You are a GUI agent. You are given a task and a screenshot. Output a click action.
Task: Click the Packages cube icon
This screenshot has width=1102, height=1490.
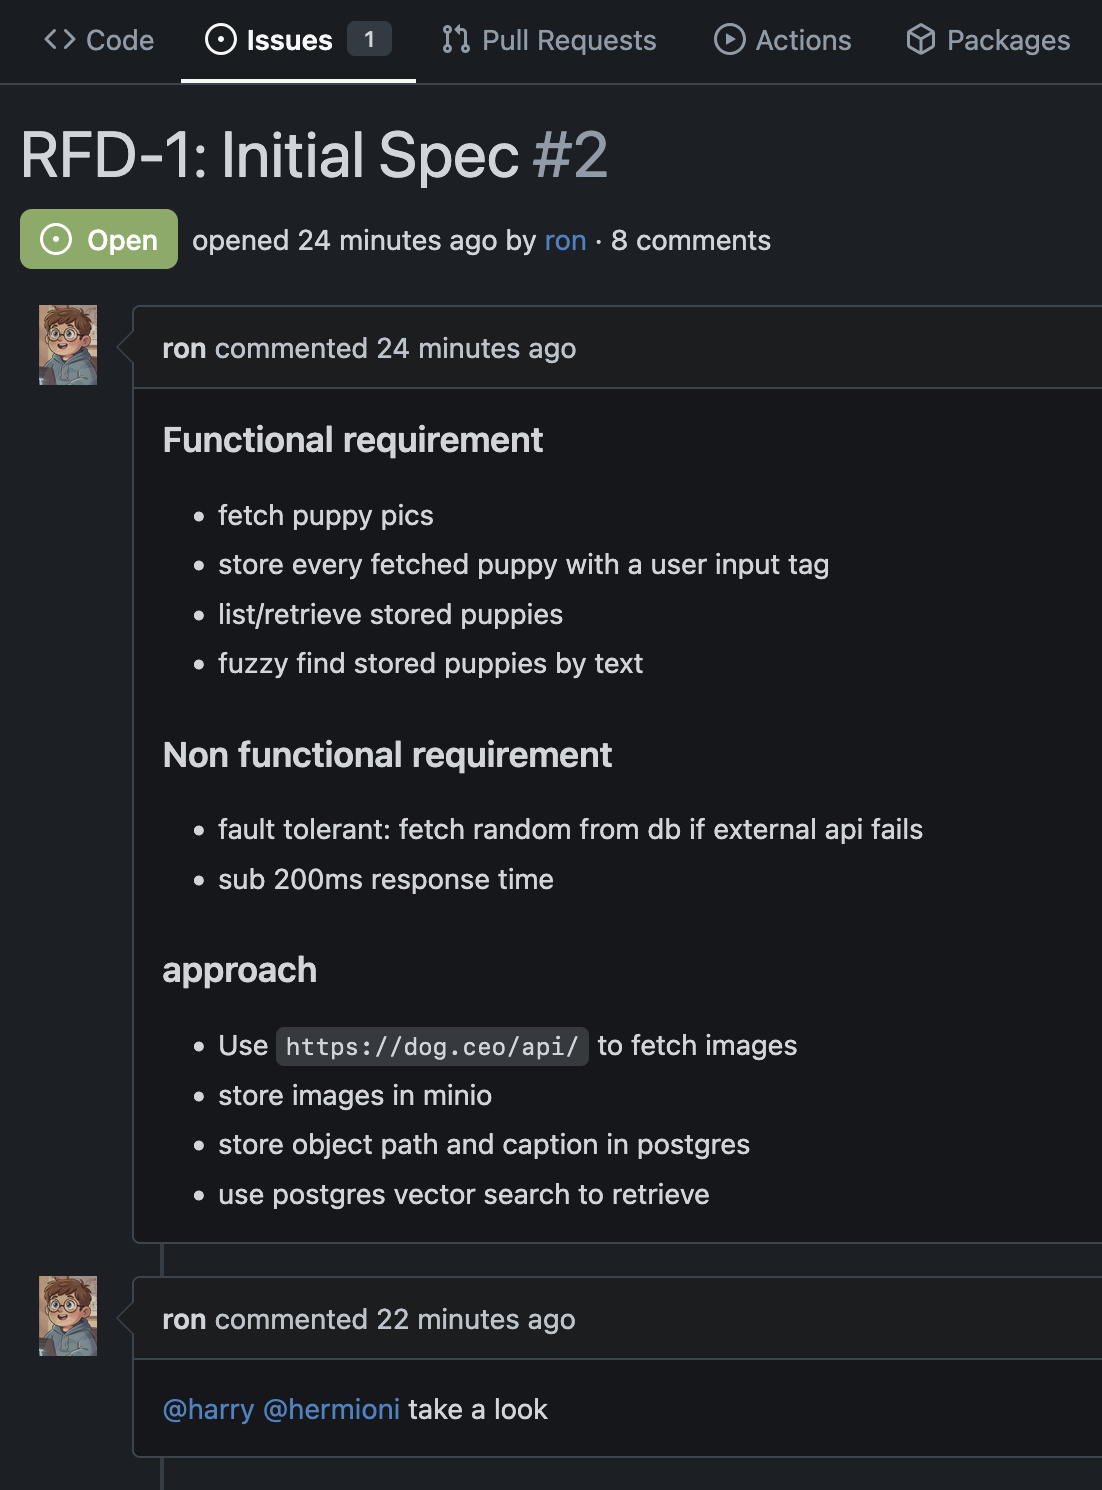click(x=921, y=40)
